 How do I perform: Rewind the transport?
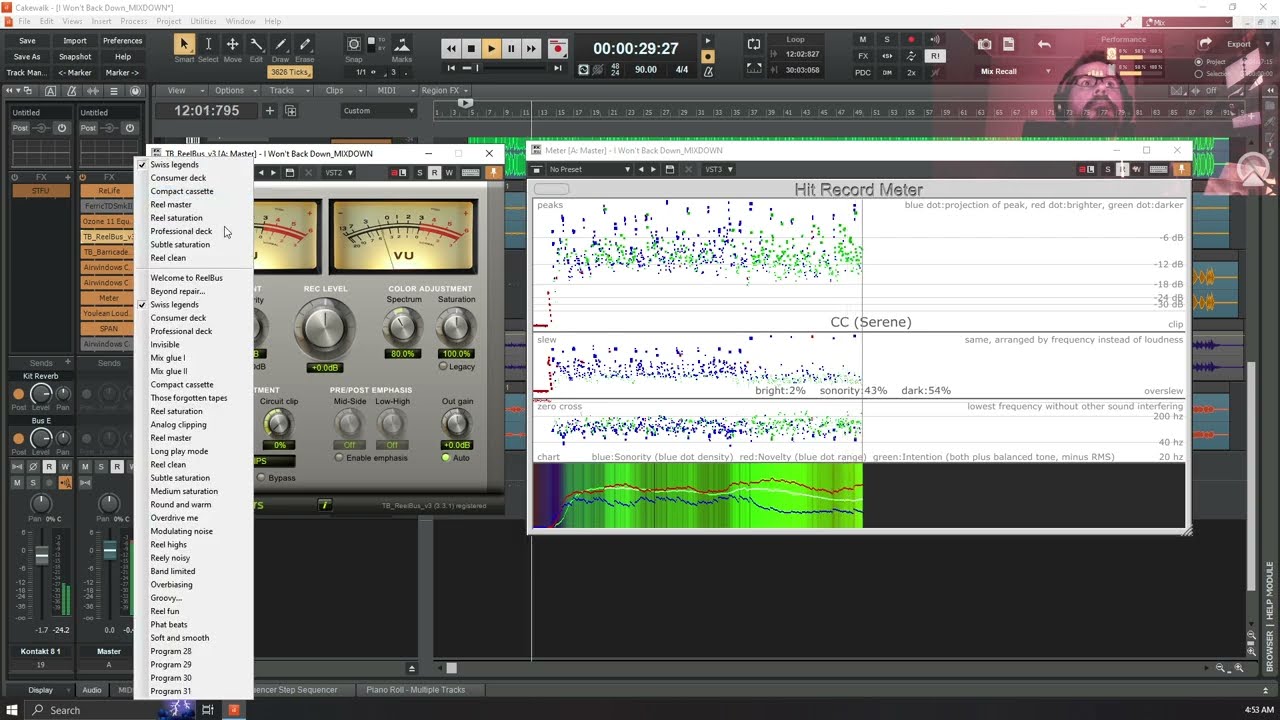(x=452, y=48)
